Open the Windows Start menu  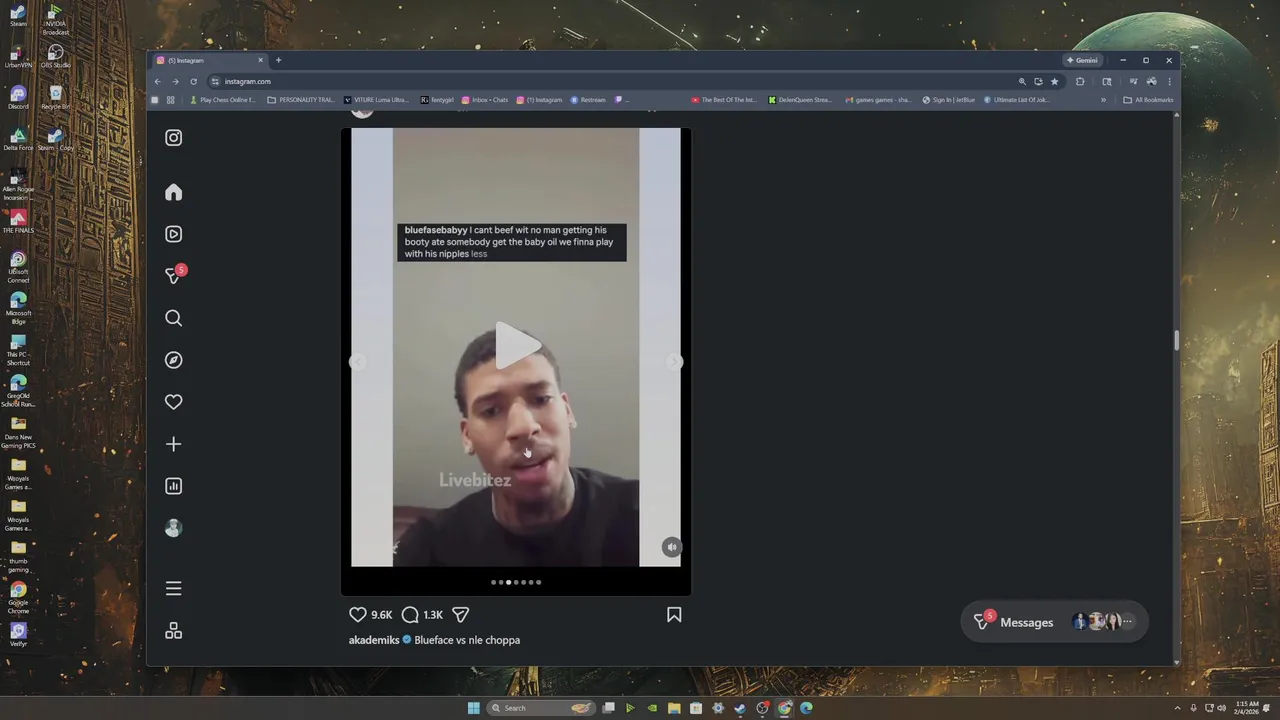[x=473, y=708]
